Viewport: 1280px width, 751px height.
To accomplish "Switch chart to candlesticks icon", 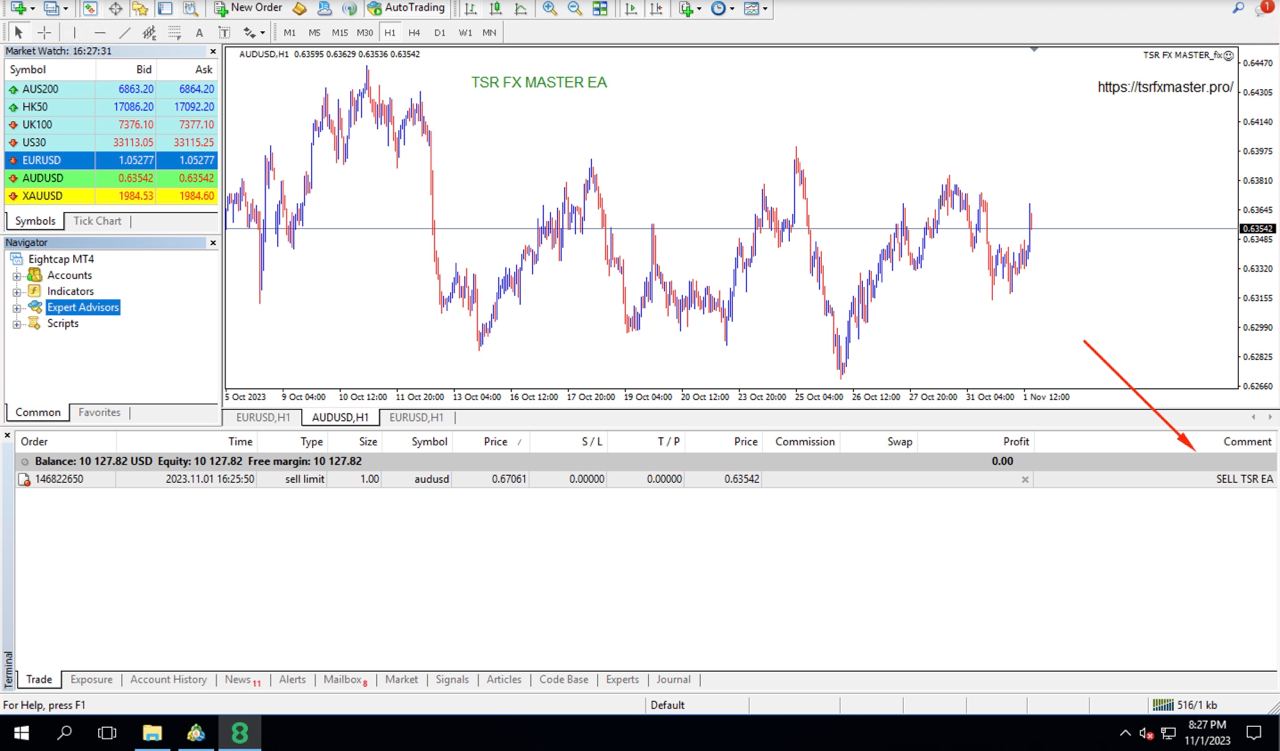I will pyautogui.click(x=496, y=8).
